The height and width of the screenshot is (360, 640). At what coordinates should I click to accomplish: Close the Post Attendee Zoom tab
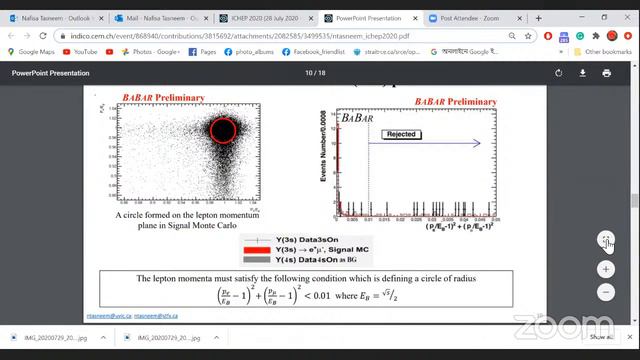click(x=520, y=18)
